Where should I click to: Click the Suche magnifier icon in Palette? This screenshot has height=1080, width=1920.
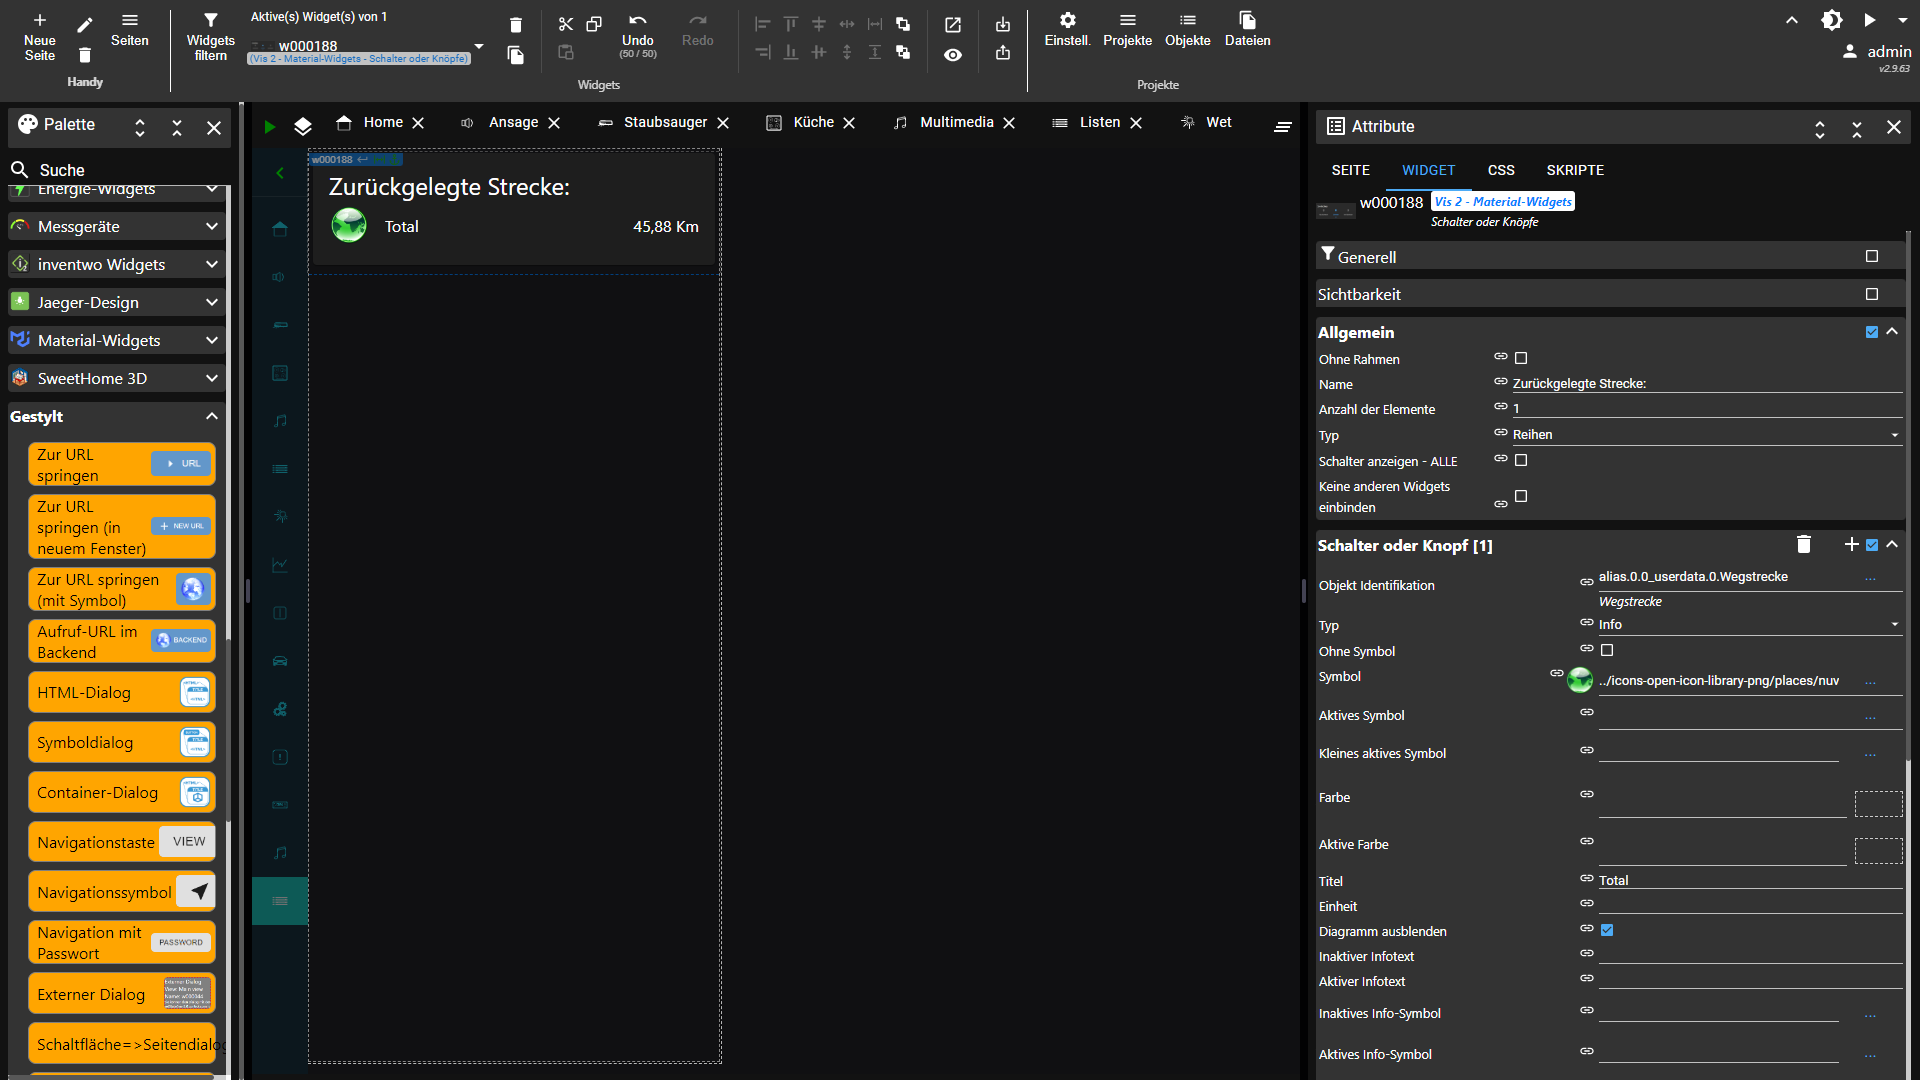(19, 169)
